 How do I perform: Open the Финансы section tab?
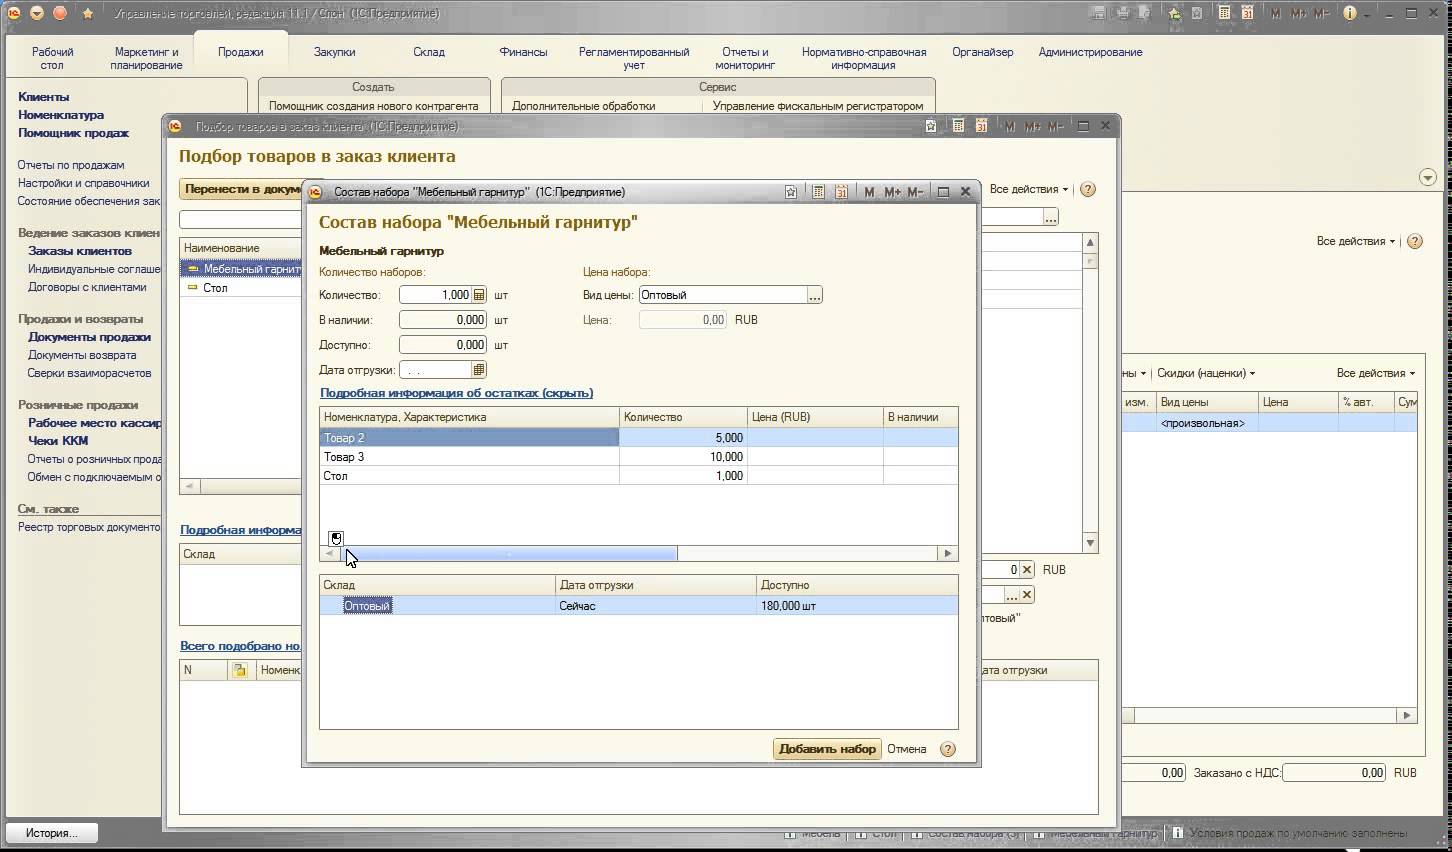[523, 52]
